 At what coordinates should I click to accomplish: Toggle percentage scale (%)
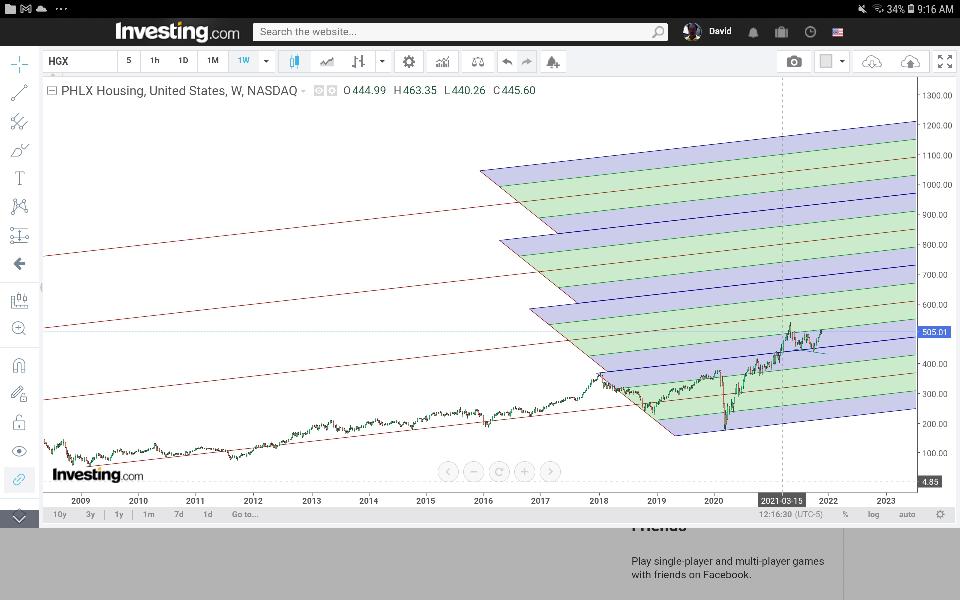point(846,514)
